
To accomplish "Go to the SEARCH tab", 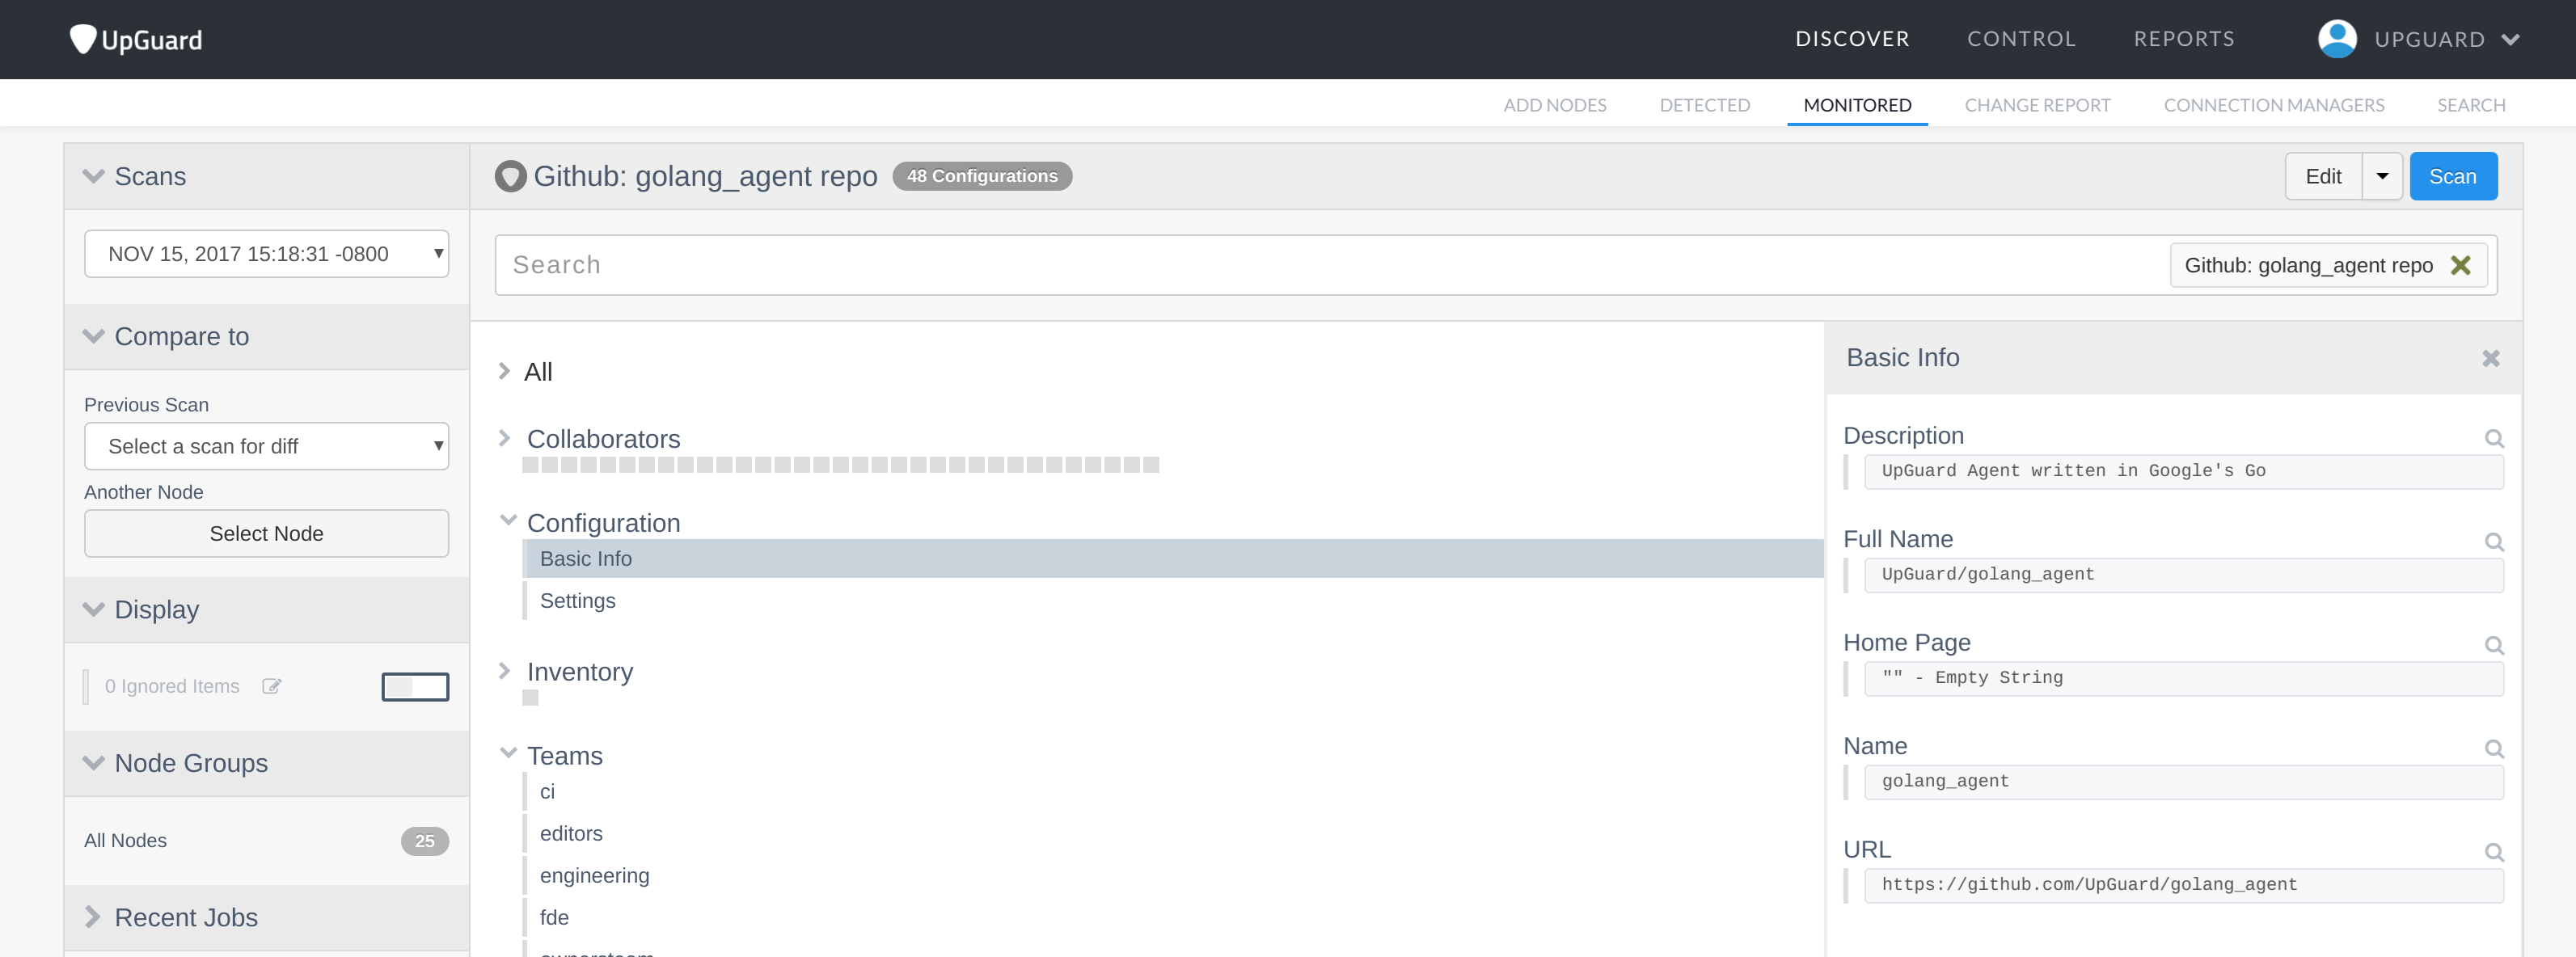I will click(x=2471, y=105).
